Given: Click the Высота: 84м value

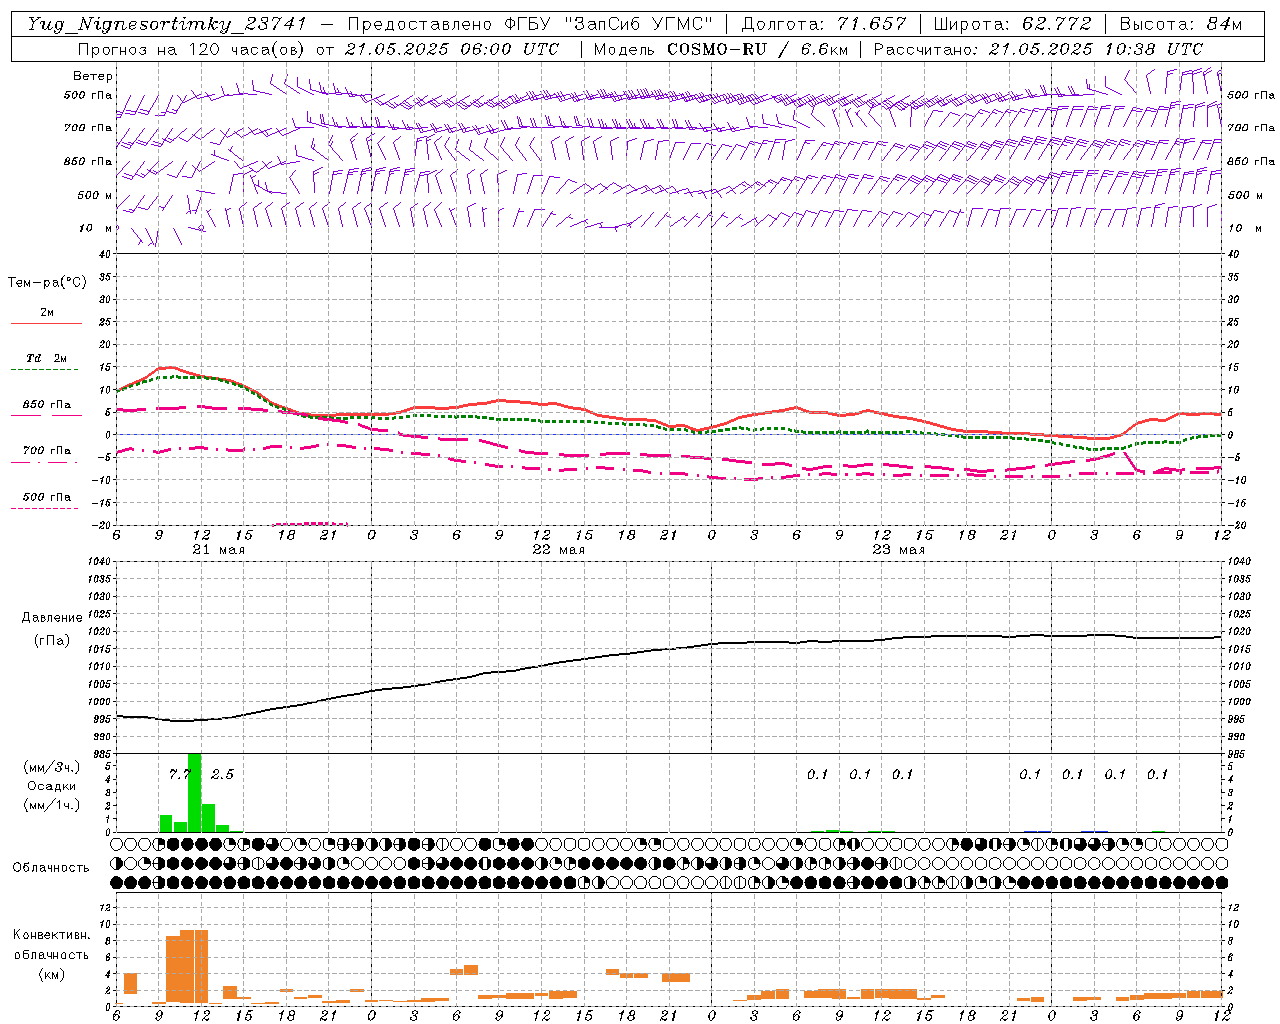Looking at the screenshot, I should point(1180,24).
